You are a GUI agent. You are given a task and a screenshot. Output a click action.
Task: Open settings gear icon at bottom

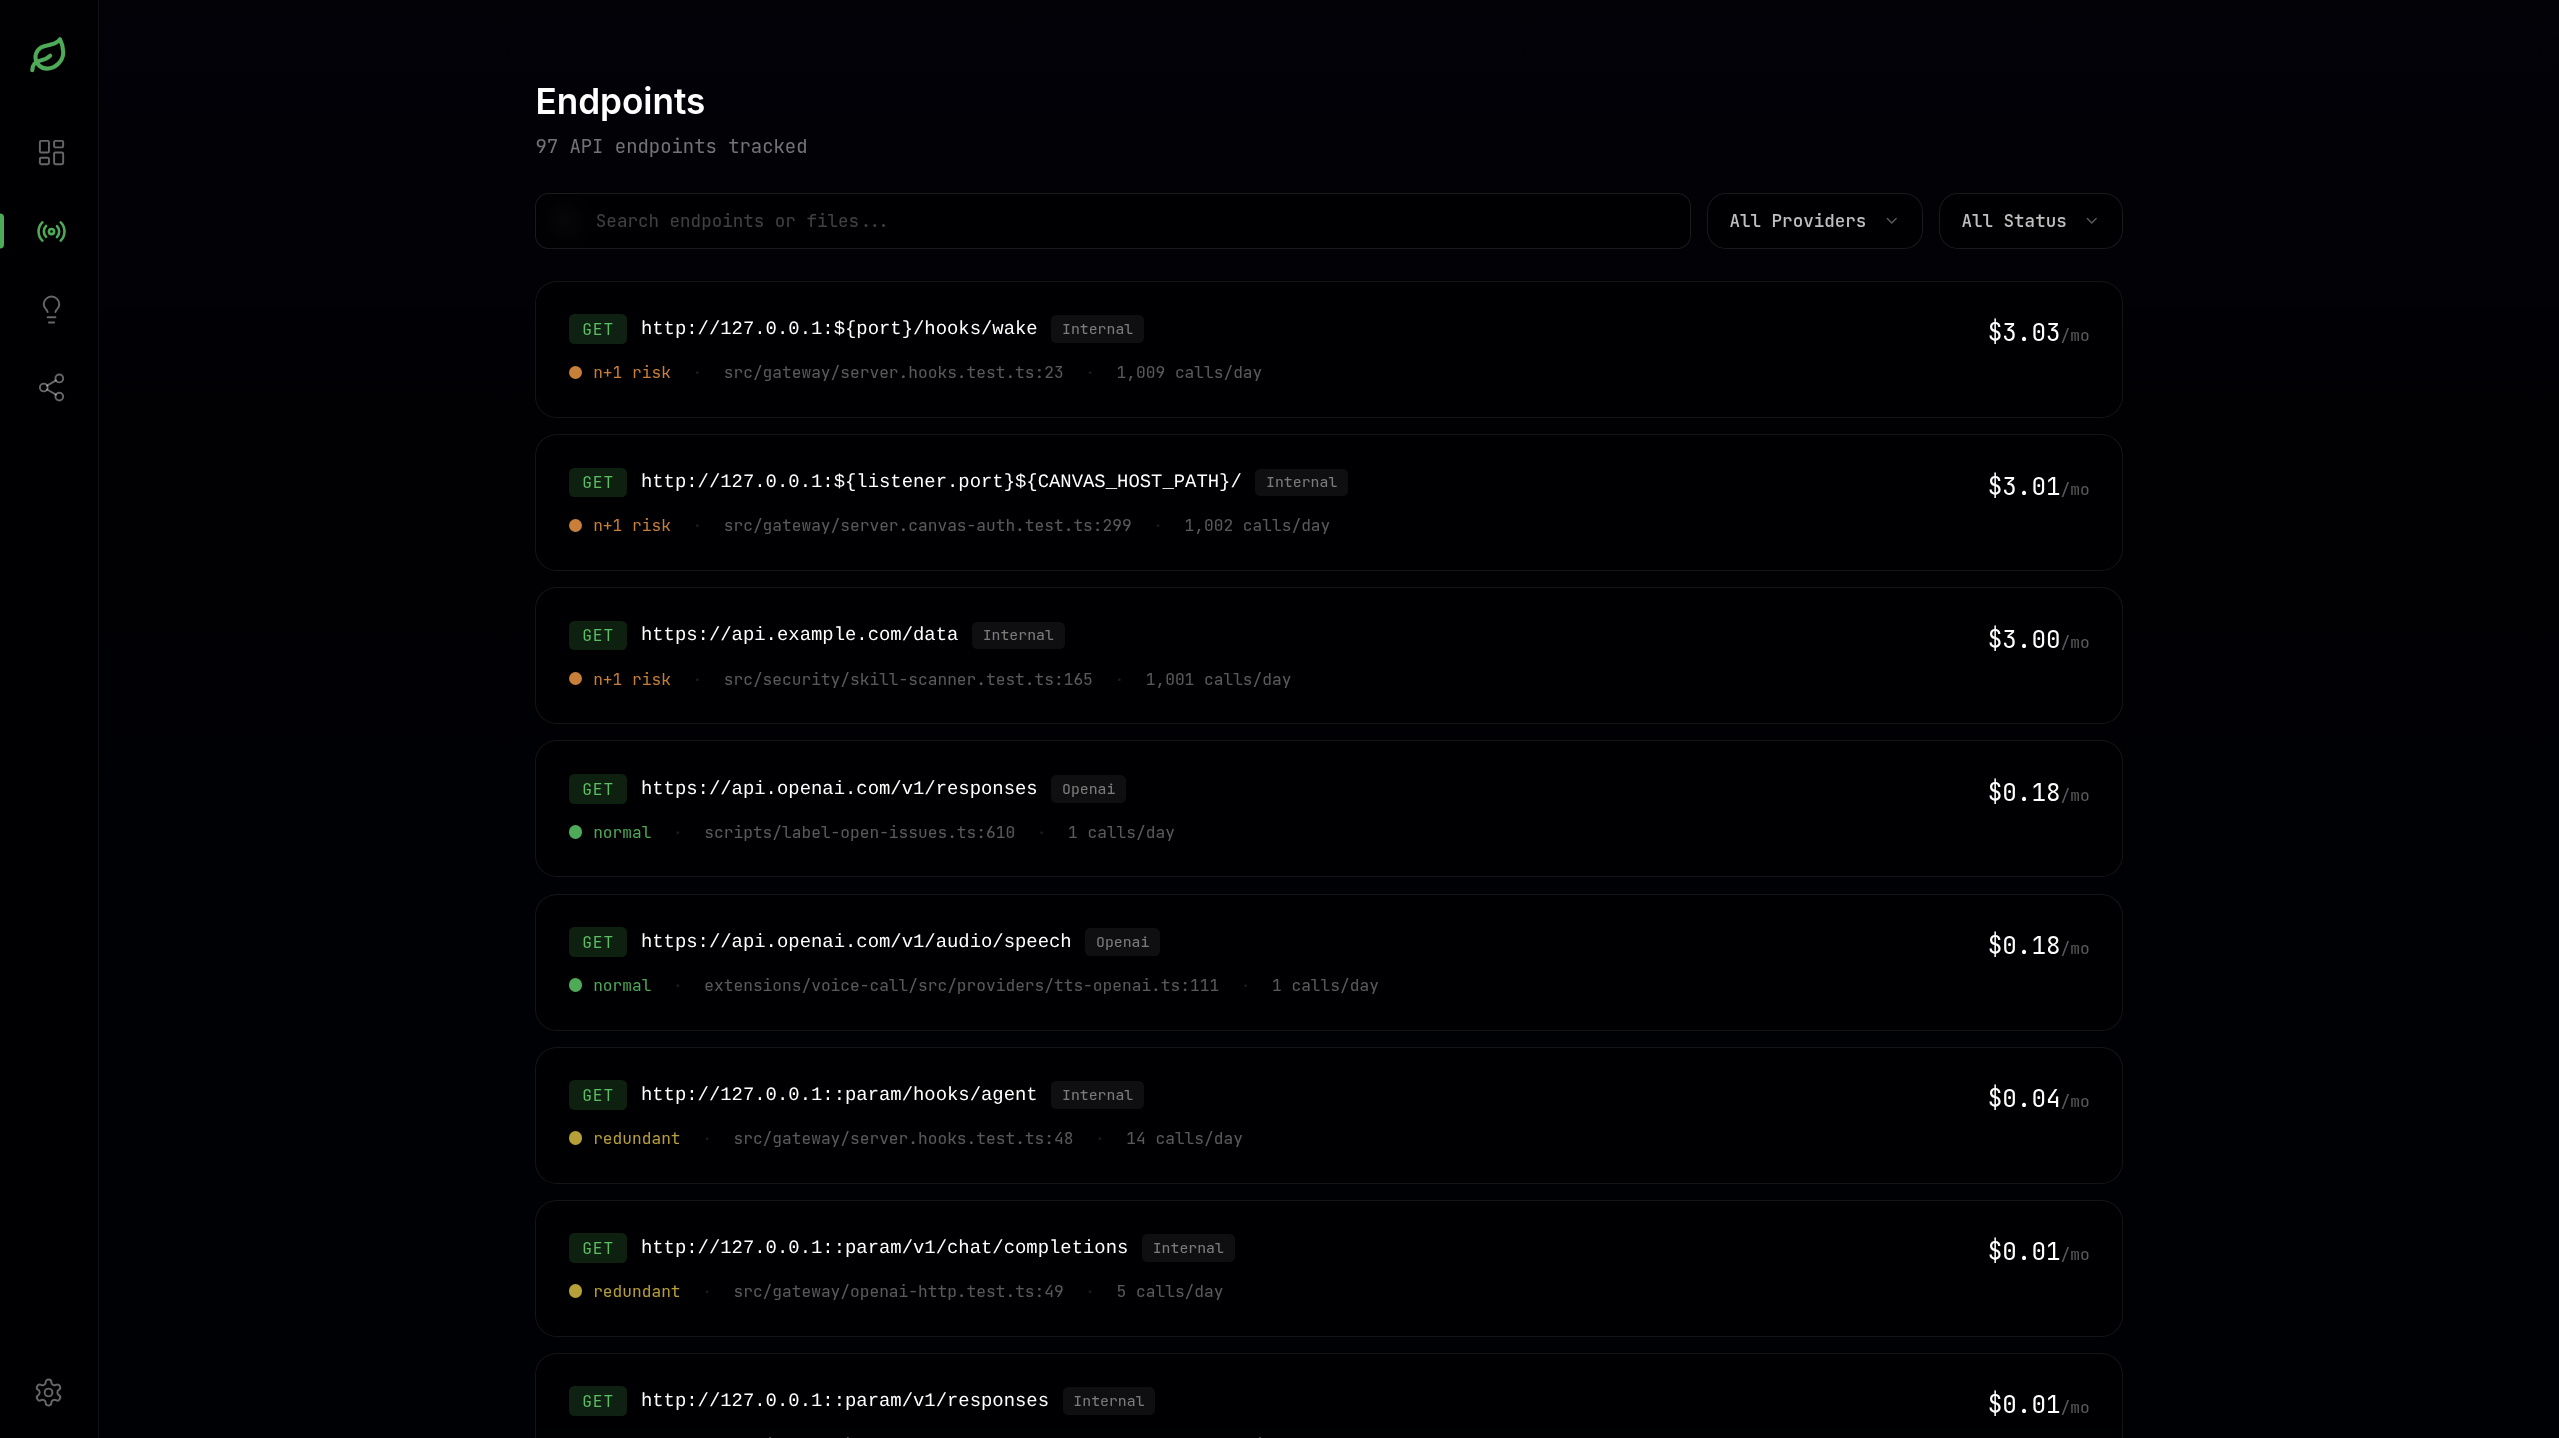pyautogui.click(x=48, y=1392)
